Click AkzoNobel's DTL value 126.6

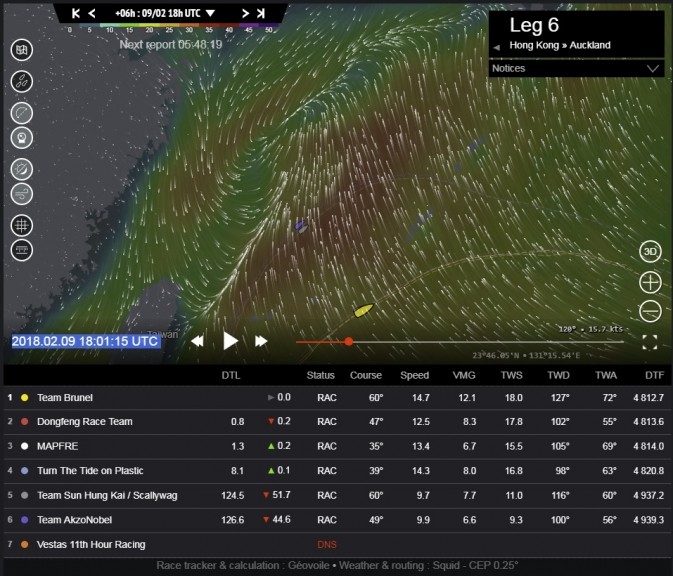point(232,520)
